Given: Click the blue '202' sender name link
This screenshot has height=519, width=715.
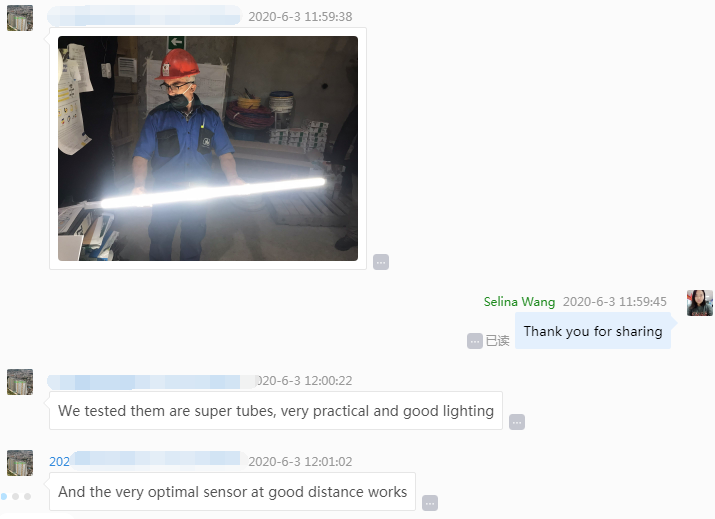Looking at the screenshot, I should pos(59,462).
